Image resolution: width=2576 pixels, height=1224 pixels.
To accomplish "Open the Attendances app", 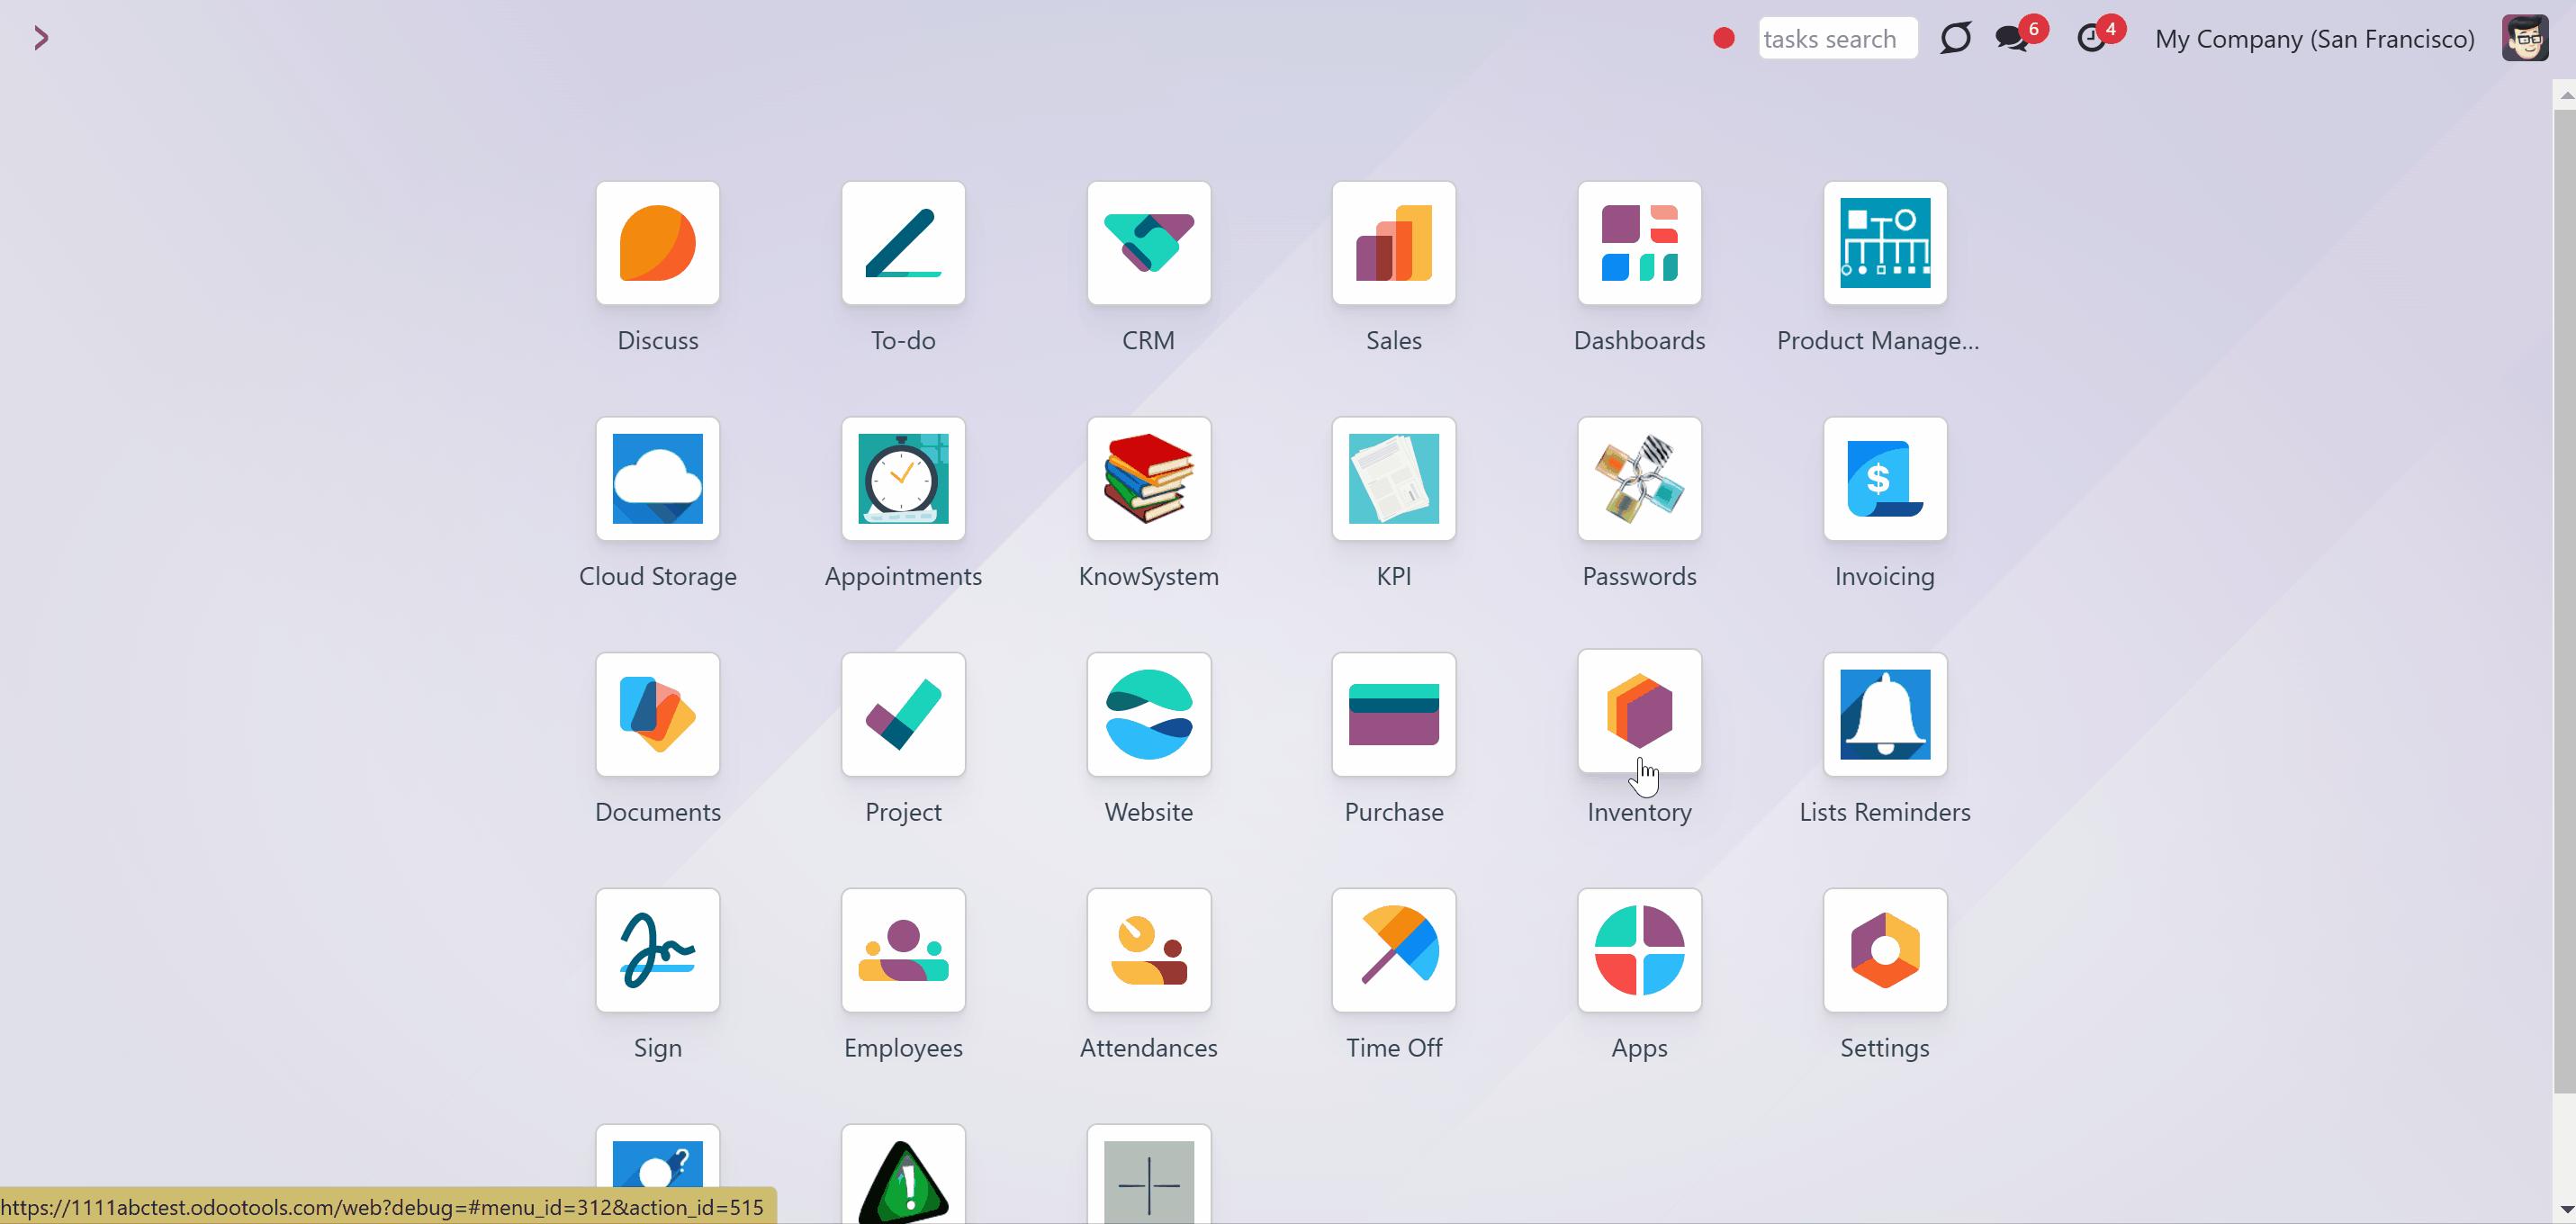I will click(x=1148, y=950).
